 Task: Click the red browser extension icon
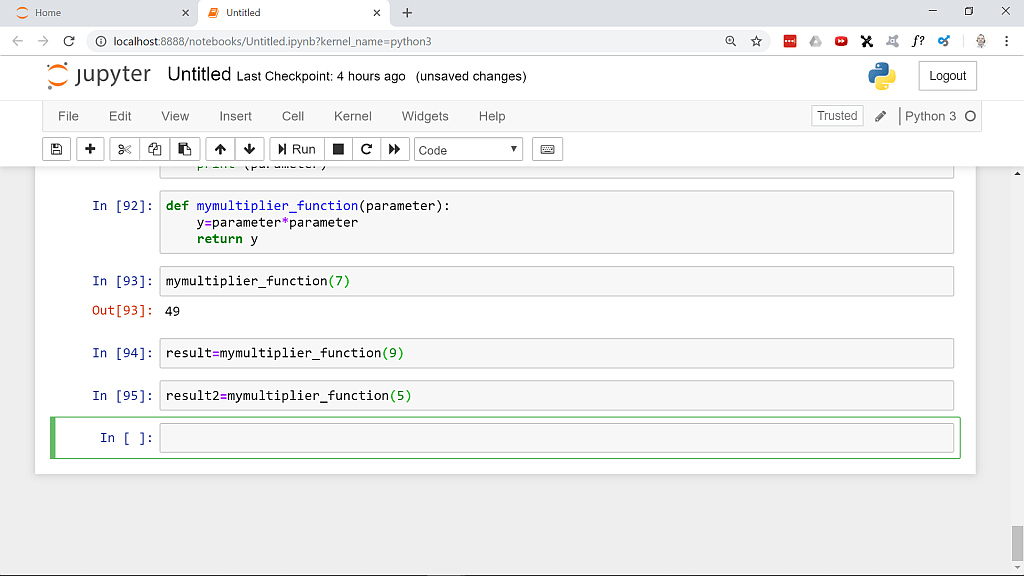coord(790,41)
